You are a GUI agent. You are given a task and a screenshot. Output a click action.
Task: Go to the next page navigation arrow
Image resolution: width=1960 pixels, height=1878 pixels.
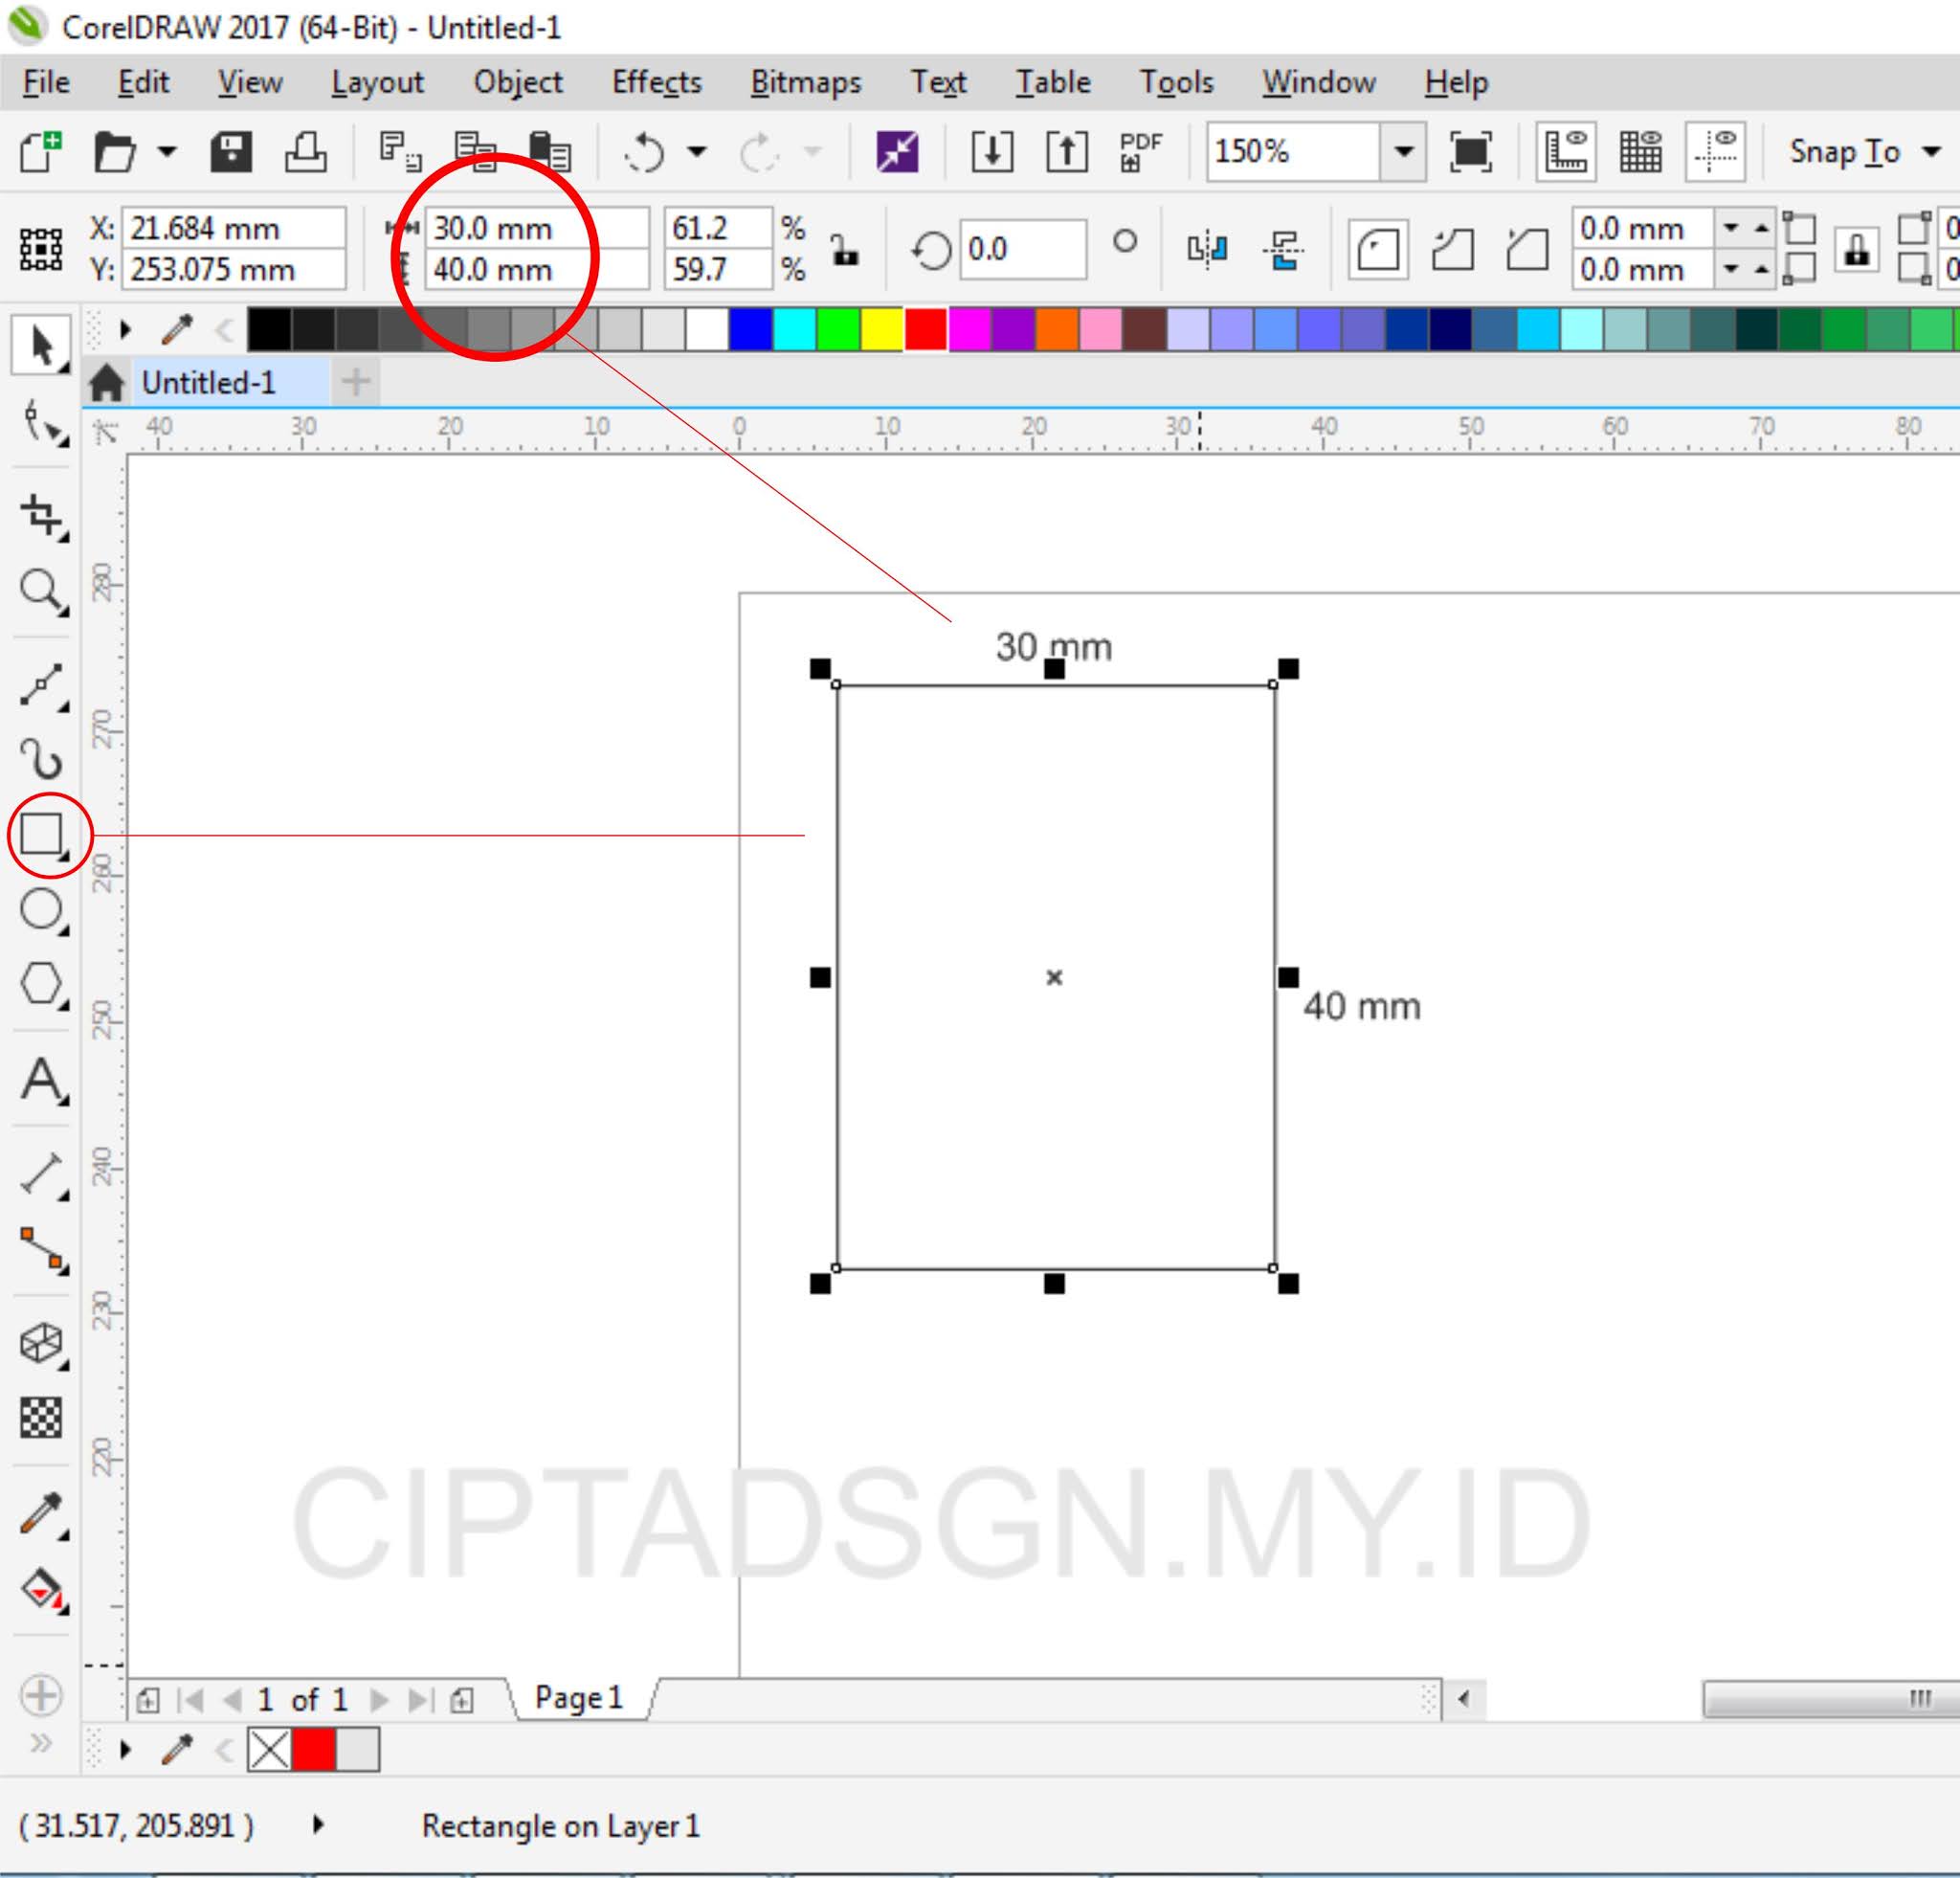(379, 1699)
